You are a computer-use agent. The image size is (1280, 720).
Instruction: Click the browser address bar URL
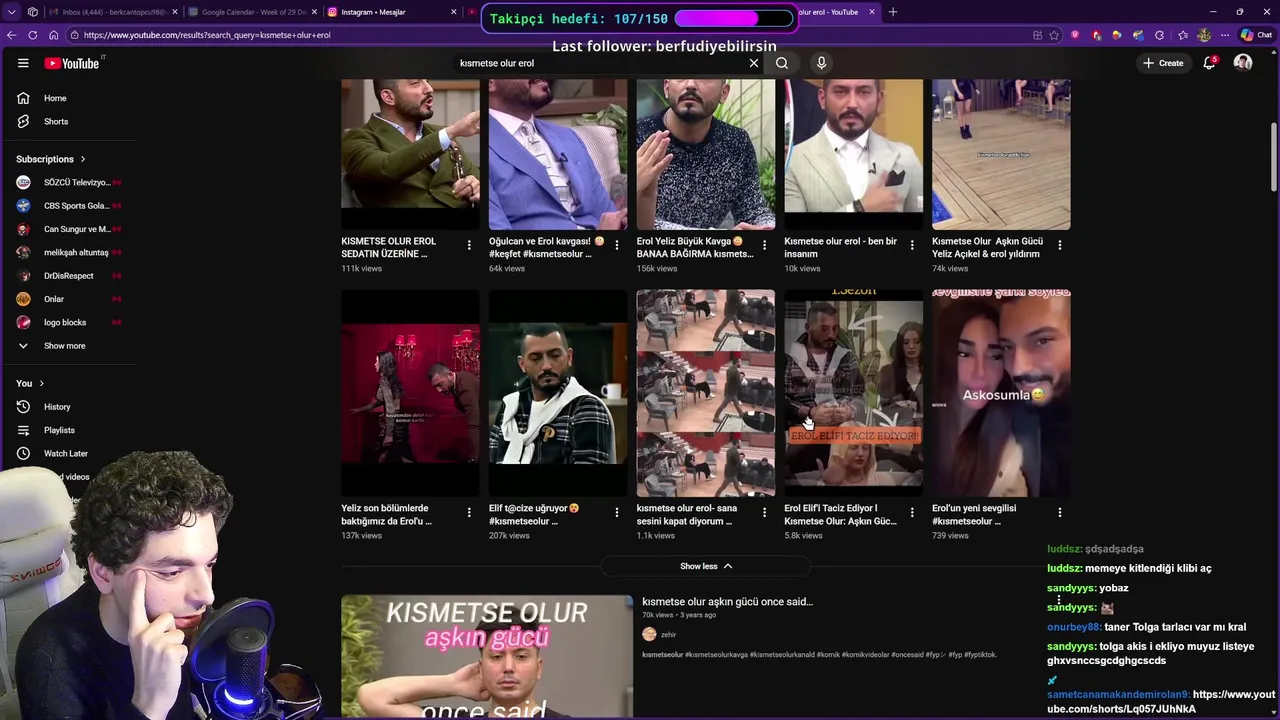pyautogui.click(x=207, y=35)
